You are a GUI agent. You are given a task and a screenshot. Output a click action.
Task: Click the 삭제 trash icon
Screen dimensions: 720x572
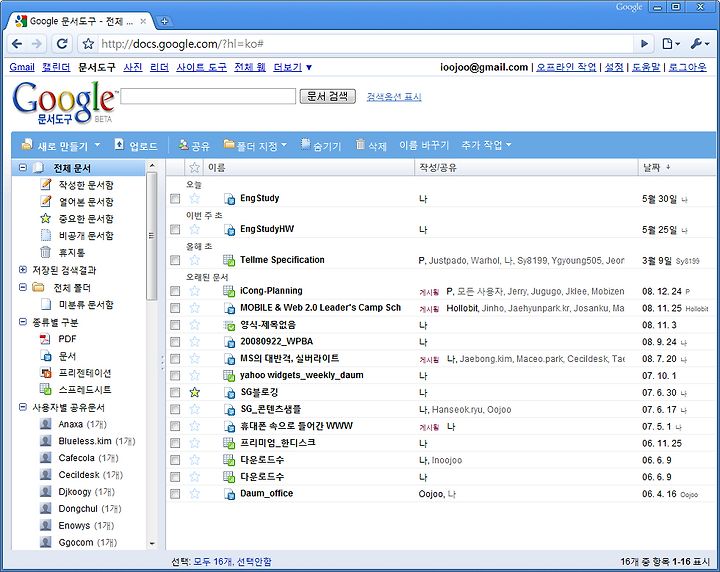360,145
